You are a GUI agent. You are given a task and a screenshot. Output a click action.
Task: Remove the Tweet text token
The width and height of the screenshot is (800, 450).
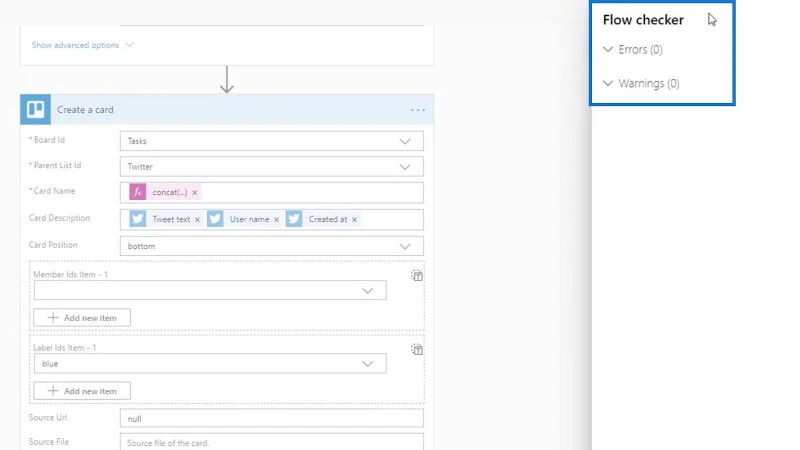(x=197, y=219)
